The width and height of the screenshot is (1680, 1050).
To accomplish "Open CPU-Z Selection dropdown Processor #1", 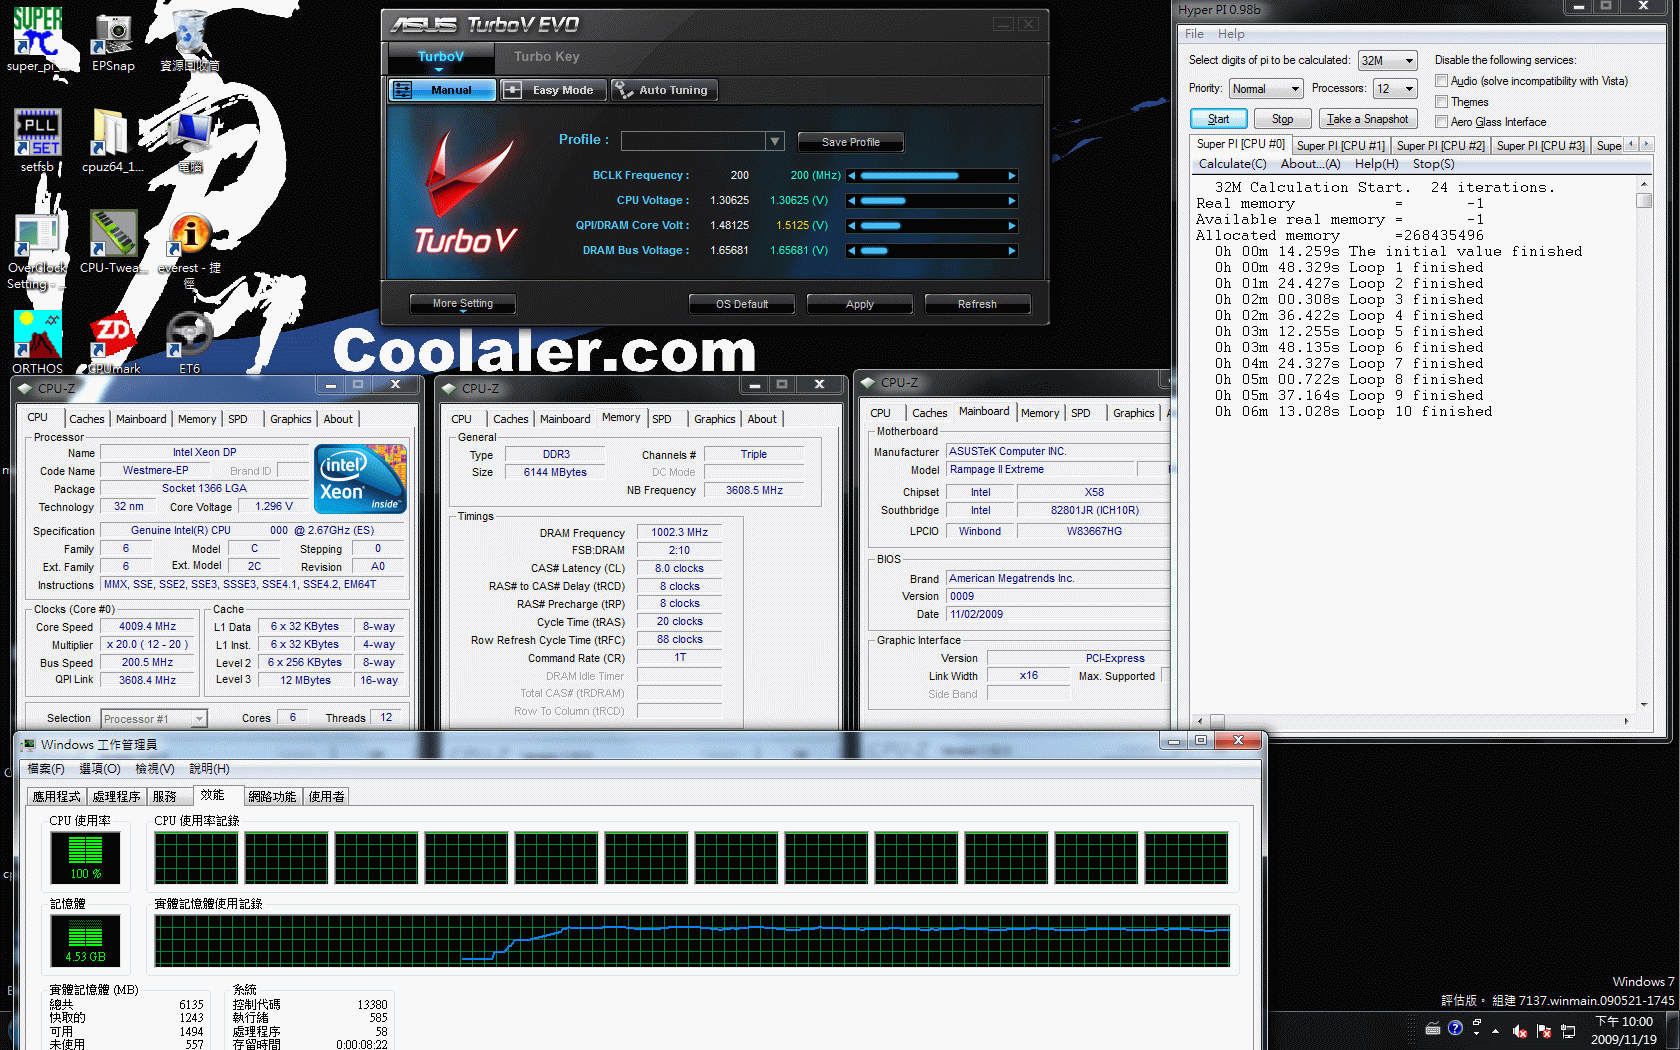I will (153, 718).
